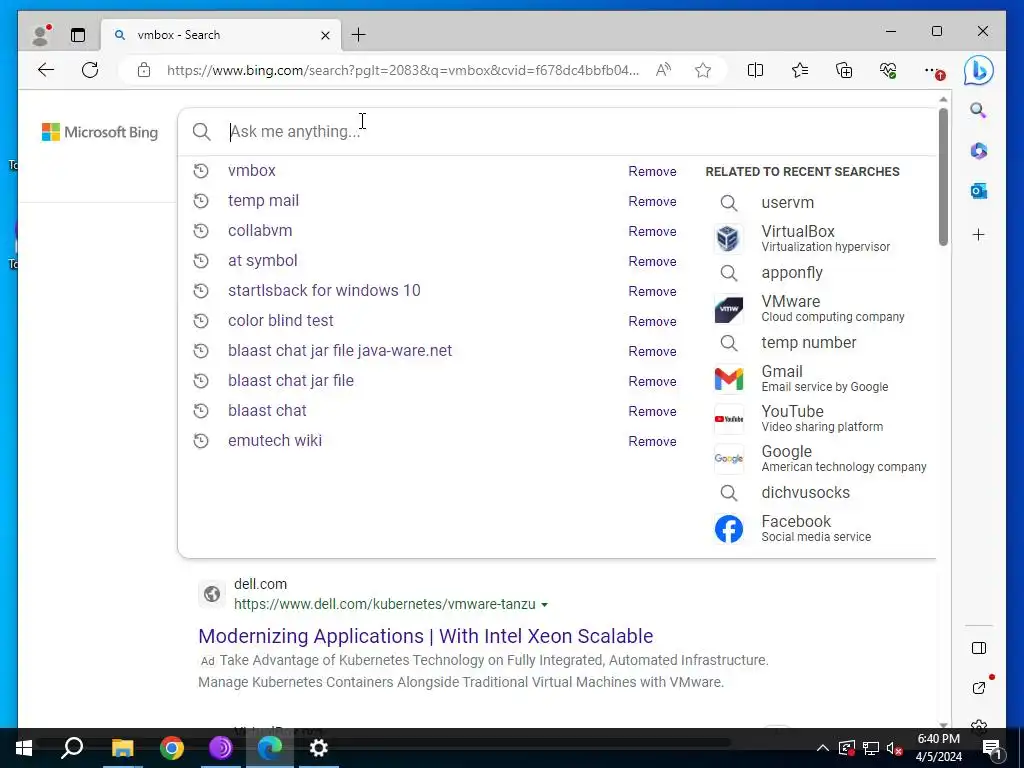Open Settings and more menu
The height and width of the screenshot is (768, 1024).
933,70
